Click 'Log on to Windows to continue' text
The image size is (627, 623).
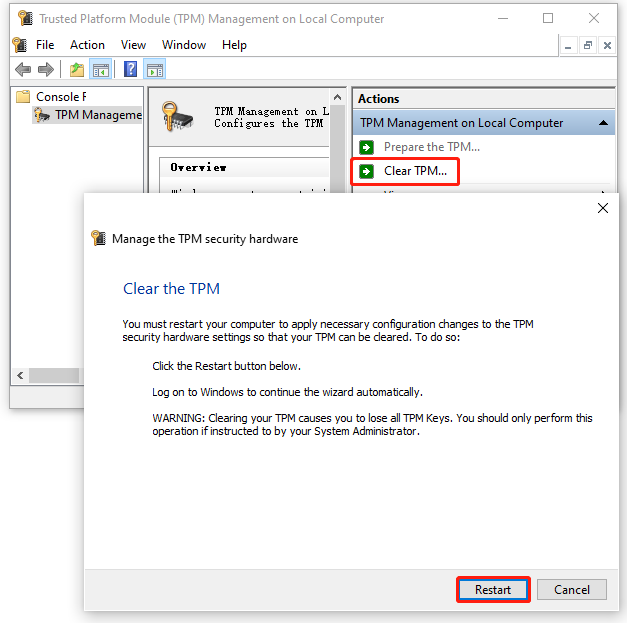287,392
